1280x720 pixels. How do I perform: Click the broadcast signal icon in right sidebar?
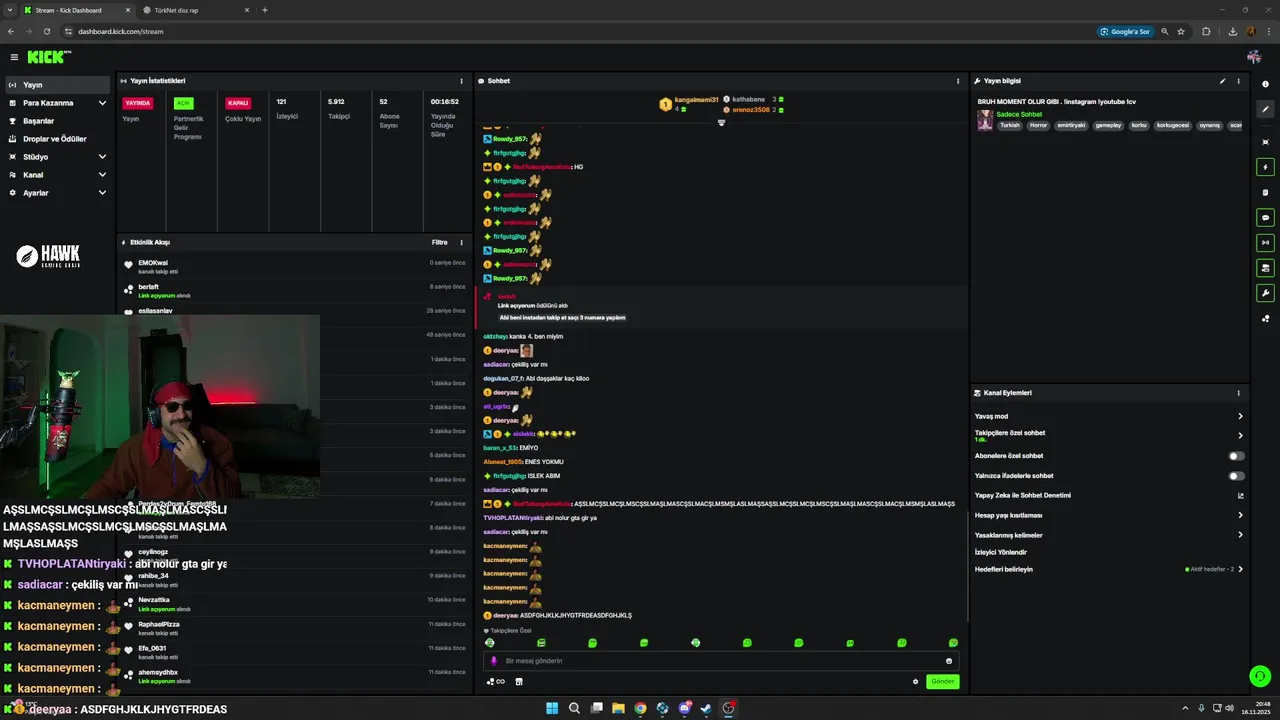pyautogui.click(x=1265, y=242)
